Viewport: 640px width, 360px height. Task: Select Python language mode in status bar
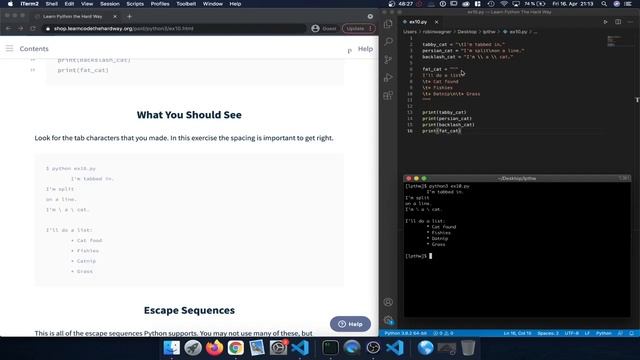pos(603,333)
